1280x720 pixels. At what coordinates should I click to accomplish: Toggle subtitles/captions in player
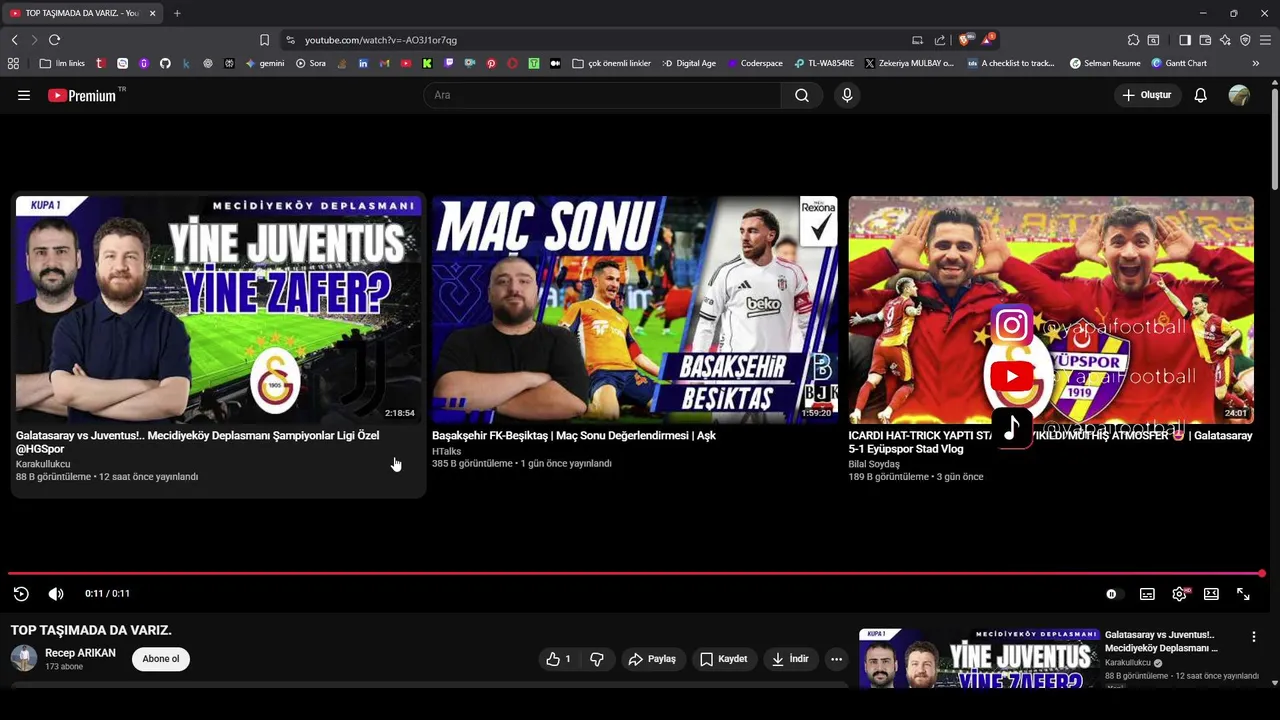click(1147, 594)
